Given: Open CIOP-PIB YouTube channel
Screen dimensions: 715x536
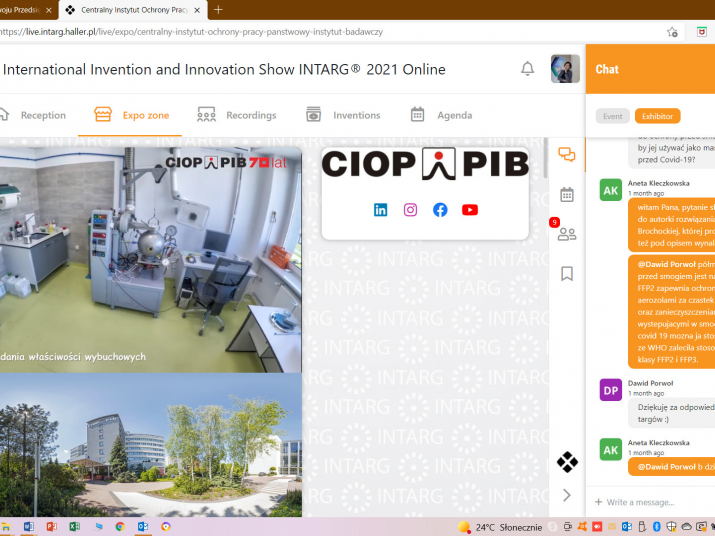Looking at the screenshot, I should click(x=470, y=210).
